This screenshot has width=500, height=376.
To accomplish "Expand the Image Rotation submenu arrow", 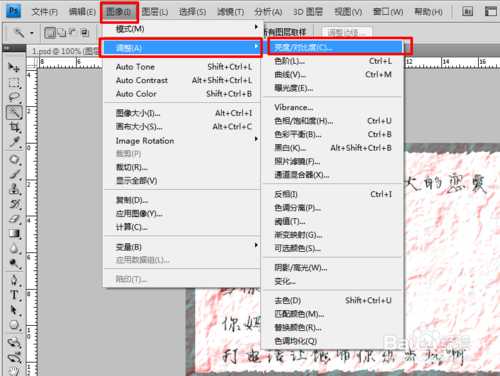I will point(256,139).
